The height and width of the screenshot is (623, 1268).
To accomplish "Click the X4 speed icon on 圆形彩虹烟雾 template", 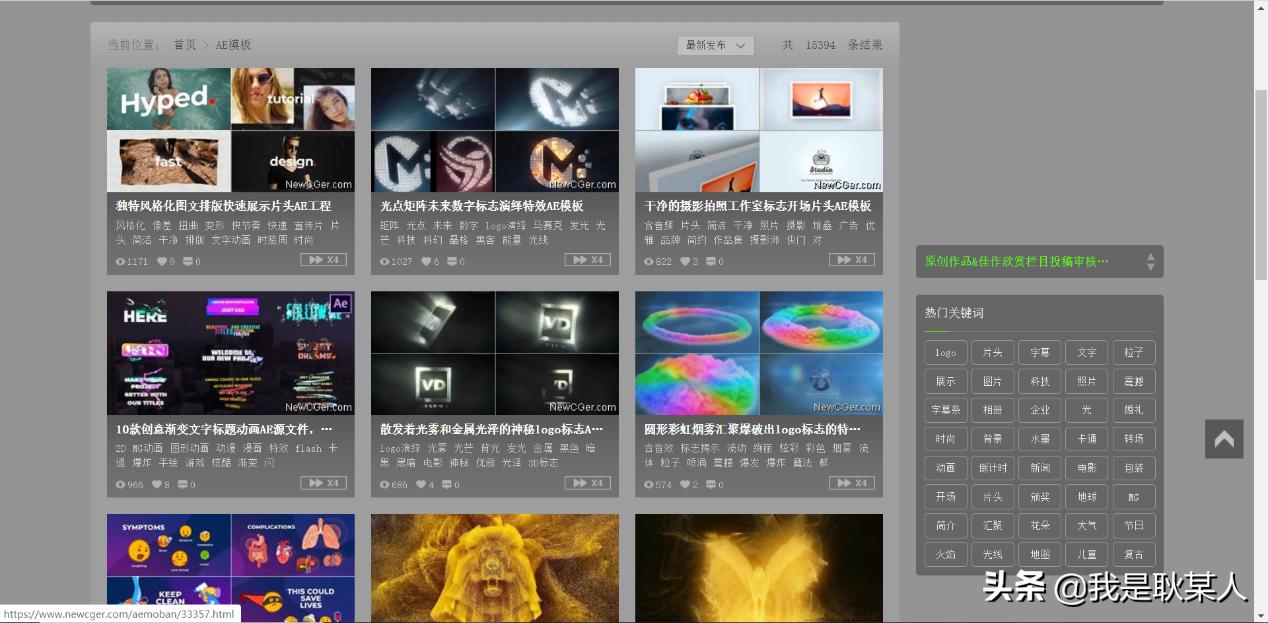I will click(849, 484).
